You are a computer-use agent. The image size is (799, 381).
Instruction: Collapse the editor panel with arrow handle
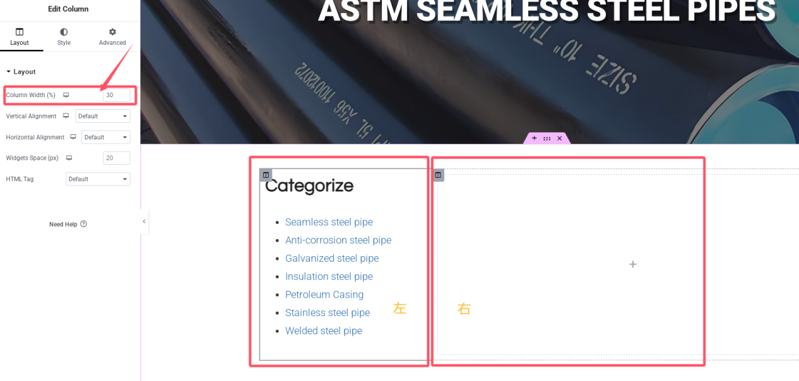point(144,222)
